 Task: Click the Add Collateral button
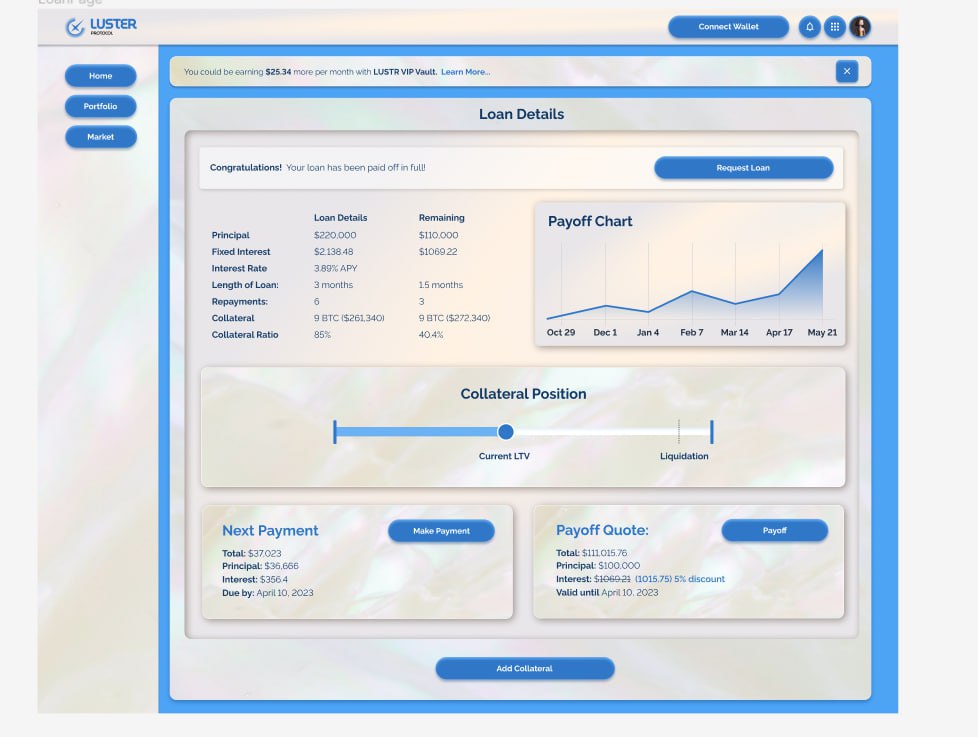click(x=525, y=668)
